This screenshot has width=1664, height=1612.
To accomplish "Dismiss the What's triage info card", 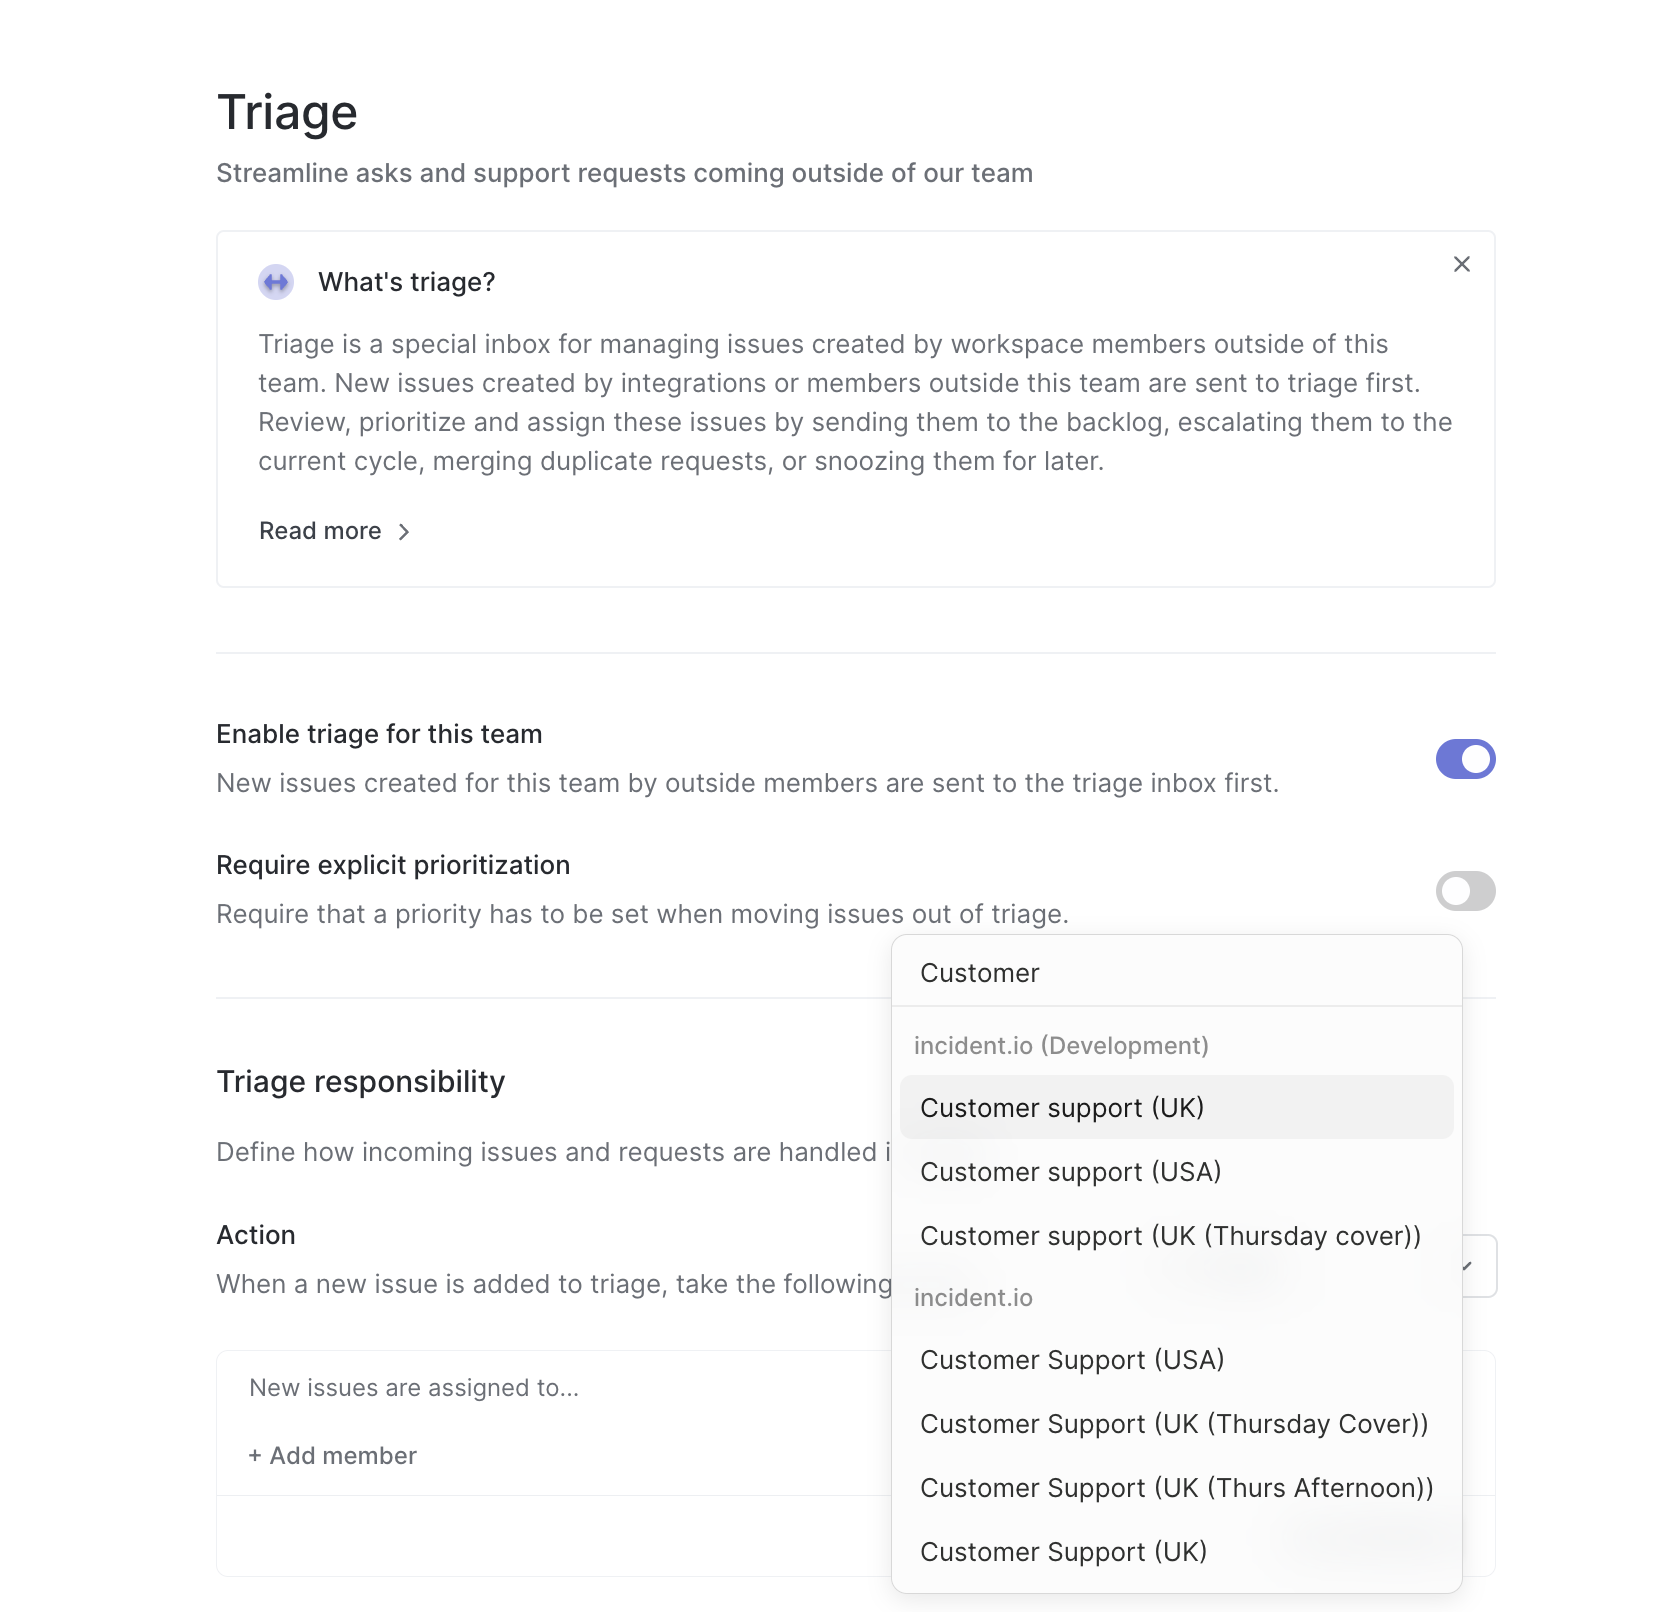I will (x=1461, y=264).
